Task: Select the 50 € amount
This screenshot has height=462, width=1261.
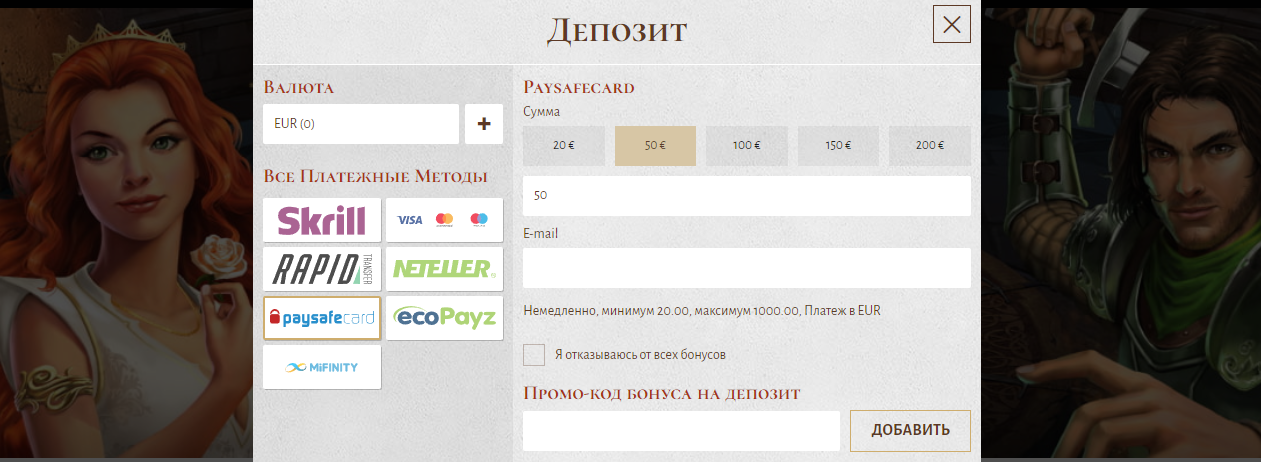Action: coord(655,146)
